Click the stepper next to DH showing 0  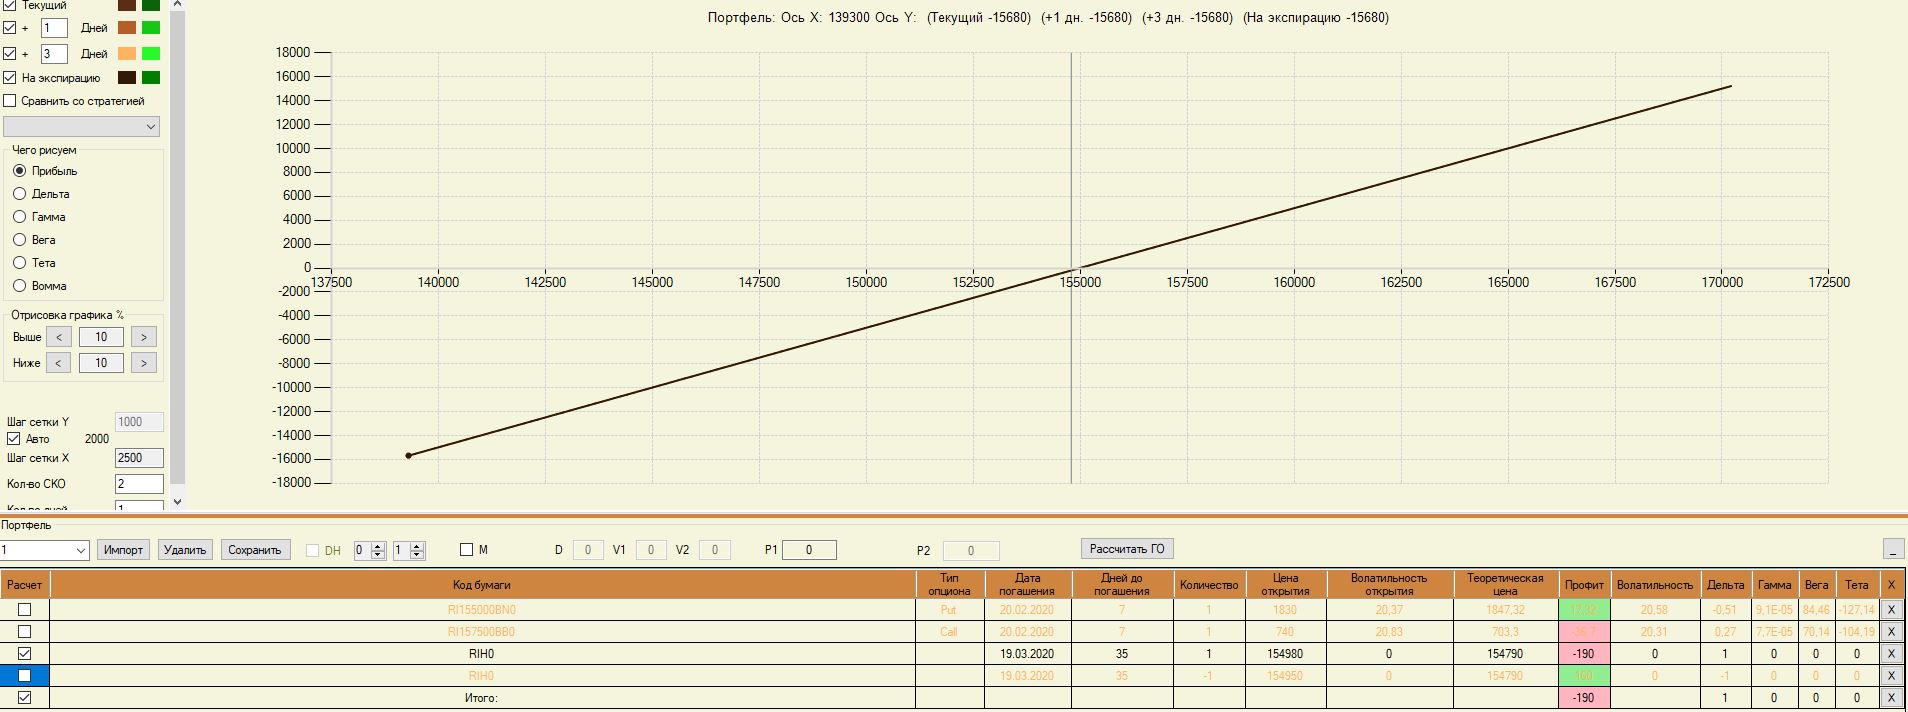[370, 550]
